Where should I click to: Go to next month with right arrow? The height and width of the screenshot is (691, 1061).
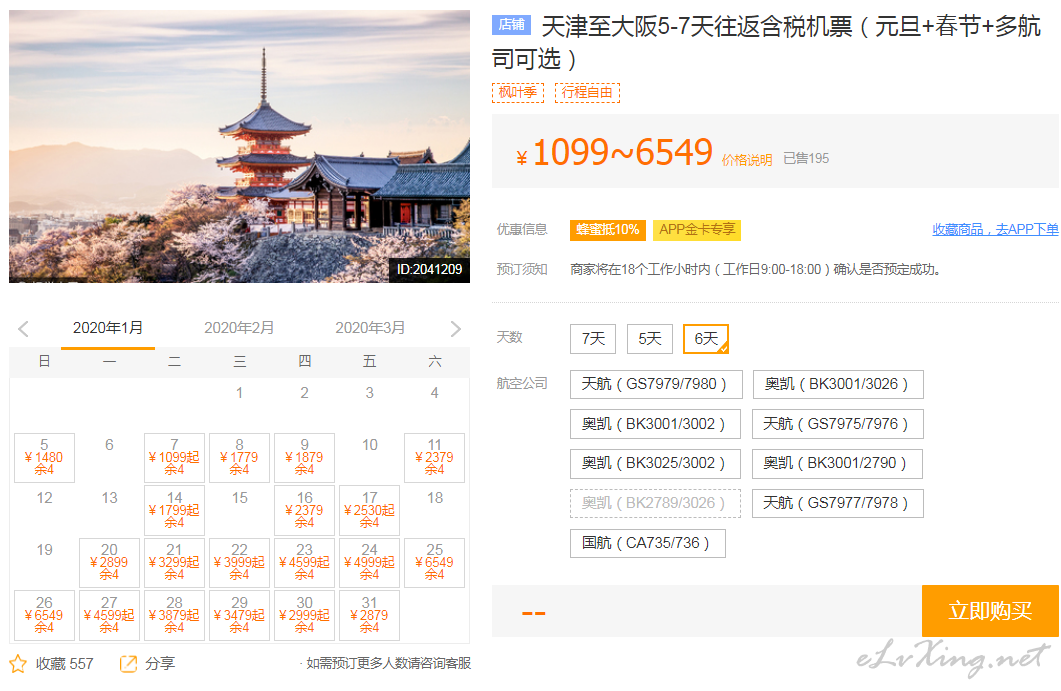(455, 329)
